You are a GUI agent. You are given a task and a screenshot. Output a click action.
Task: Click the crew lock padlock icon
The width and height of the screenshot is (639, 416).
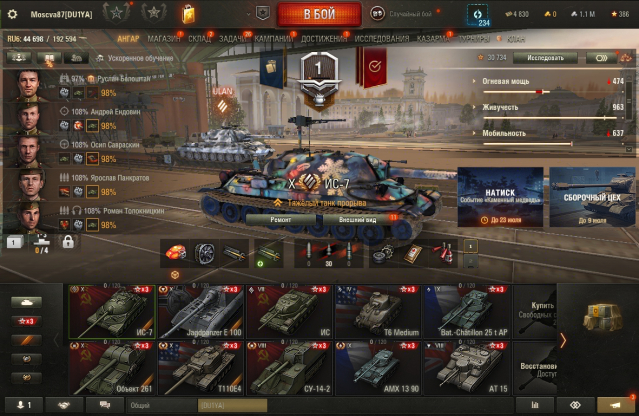[x=68, y=242]
